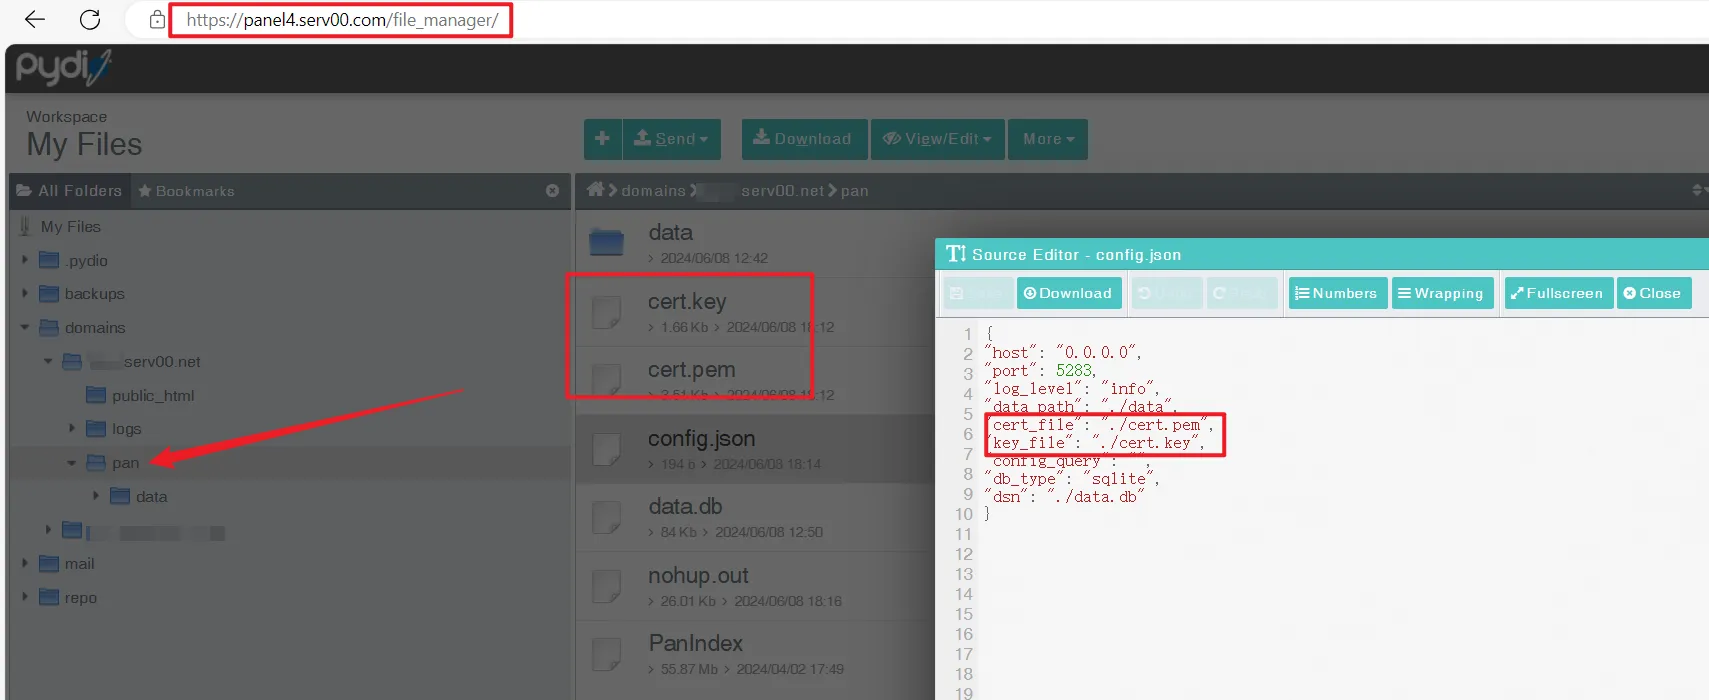Click the config.json file icon
Screen dimensions: 1709x700
click(x=606, y=449)
